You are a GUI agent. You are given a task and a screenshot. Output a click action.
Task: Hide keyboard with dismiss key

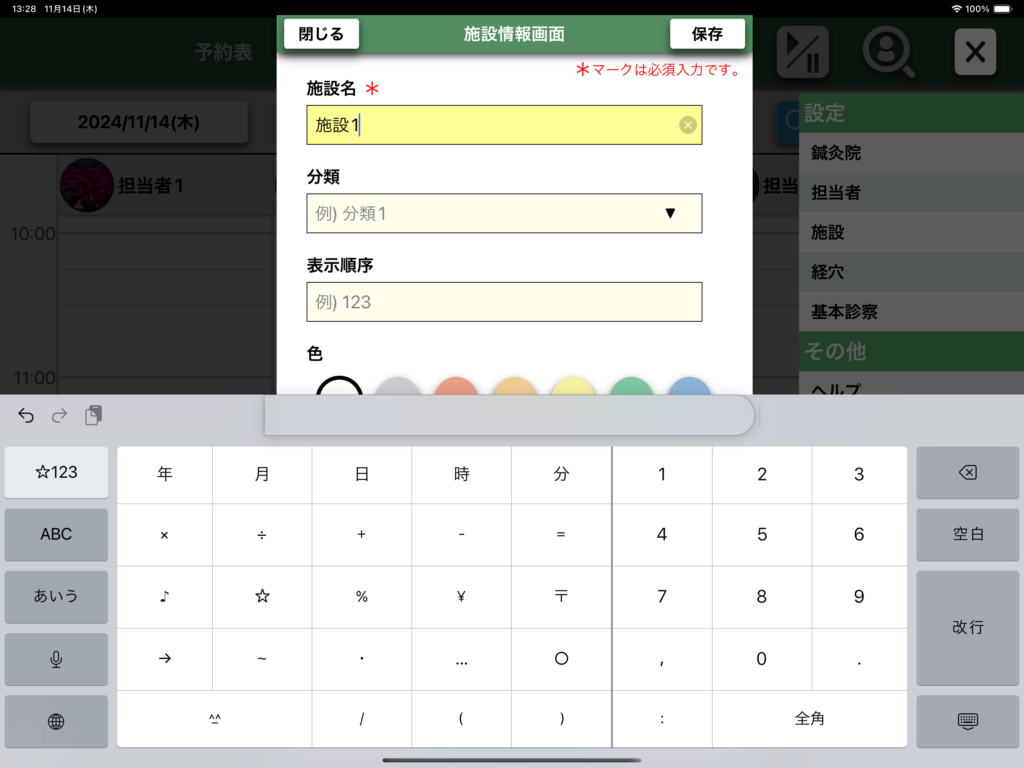pyautogui.click(x=967, y=721)
